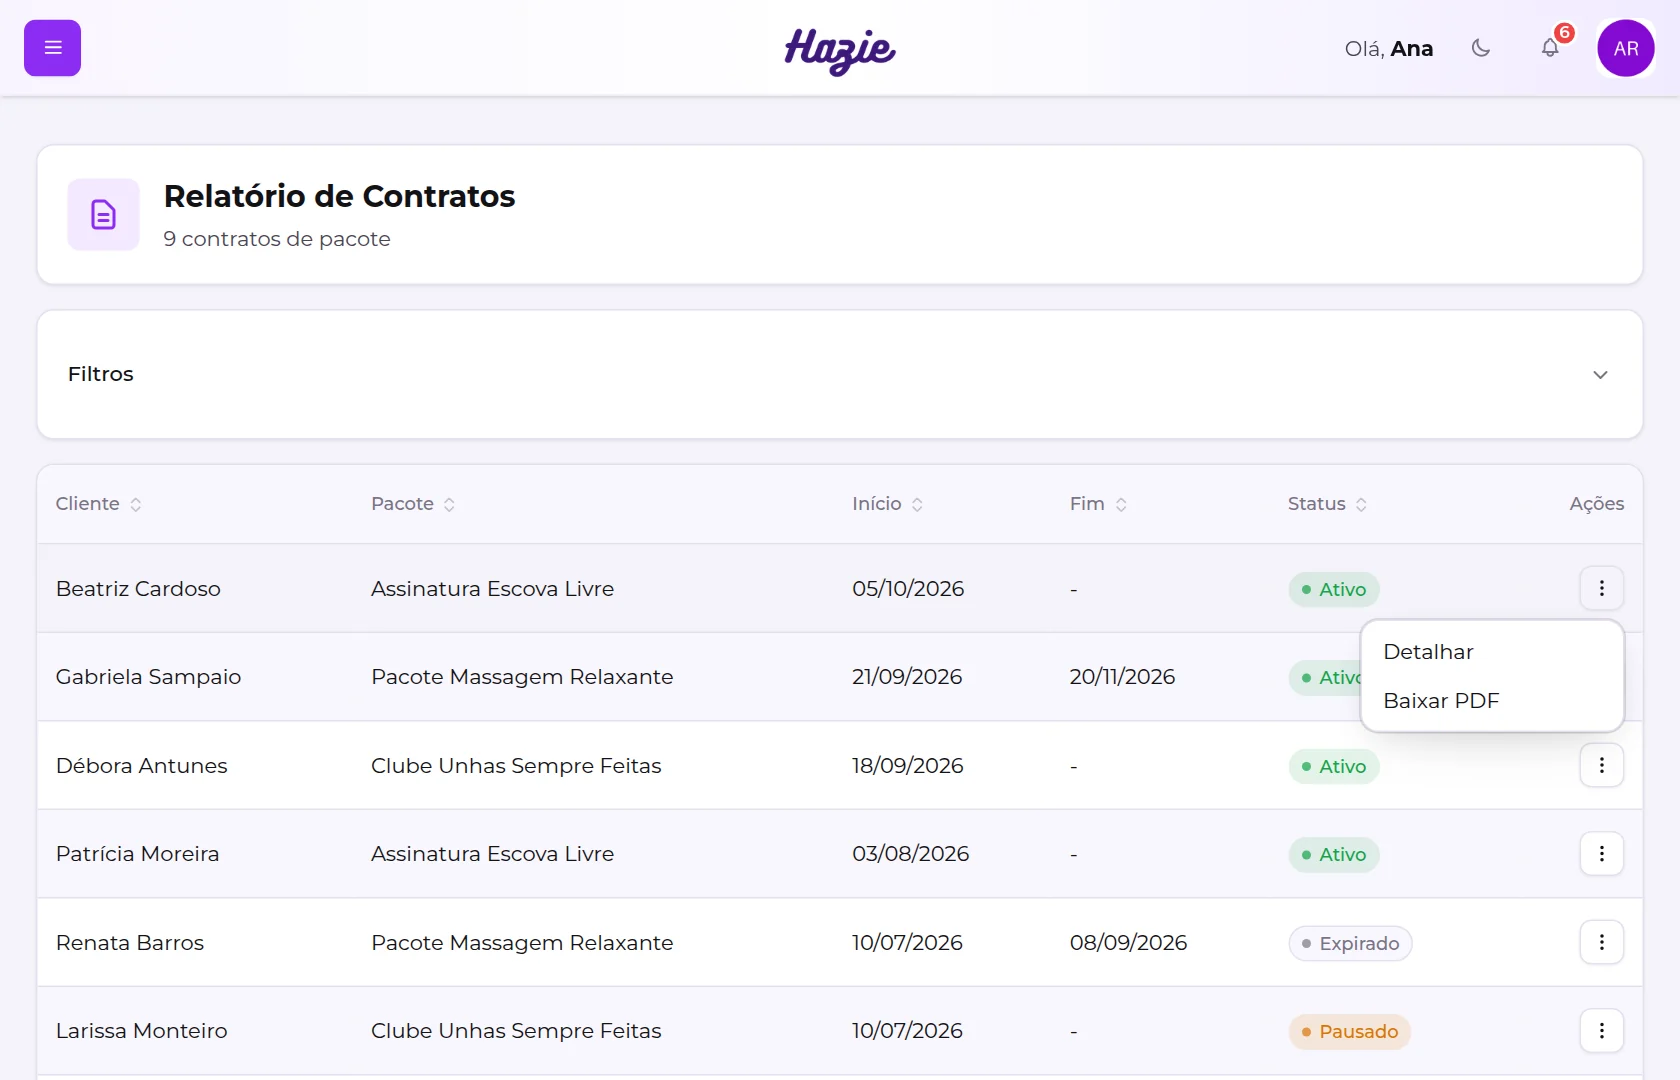Expand the Filtros panel chevron
1680x1080 pixels.
tap(1600, 374)
